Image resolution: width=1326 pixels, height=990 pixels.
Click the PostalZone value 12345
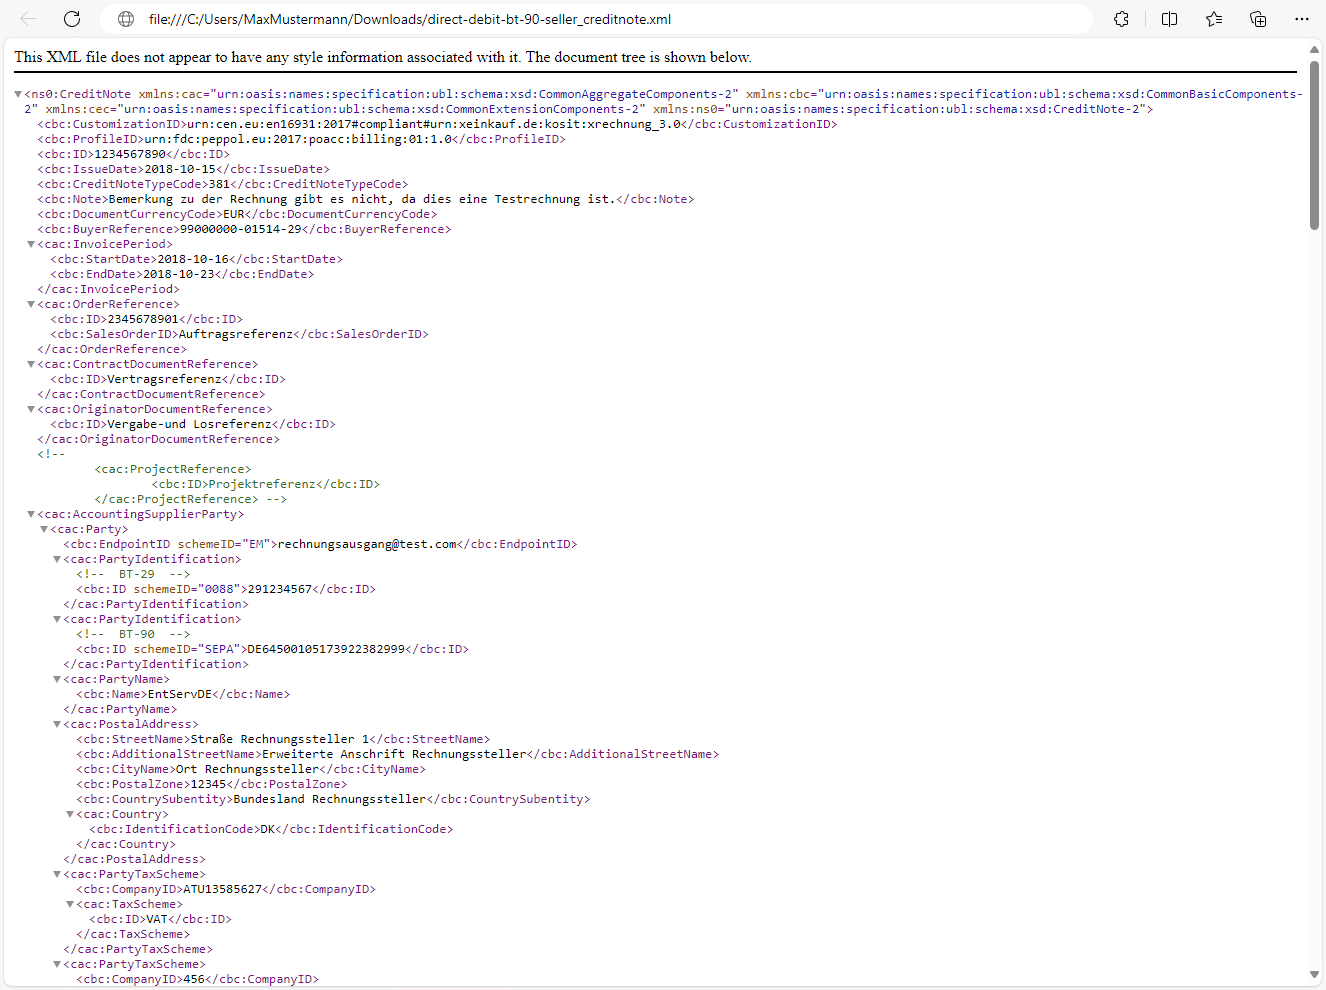pyautogui.click(x=208, y=784)
